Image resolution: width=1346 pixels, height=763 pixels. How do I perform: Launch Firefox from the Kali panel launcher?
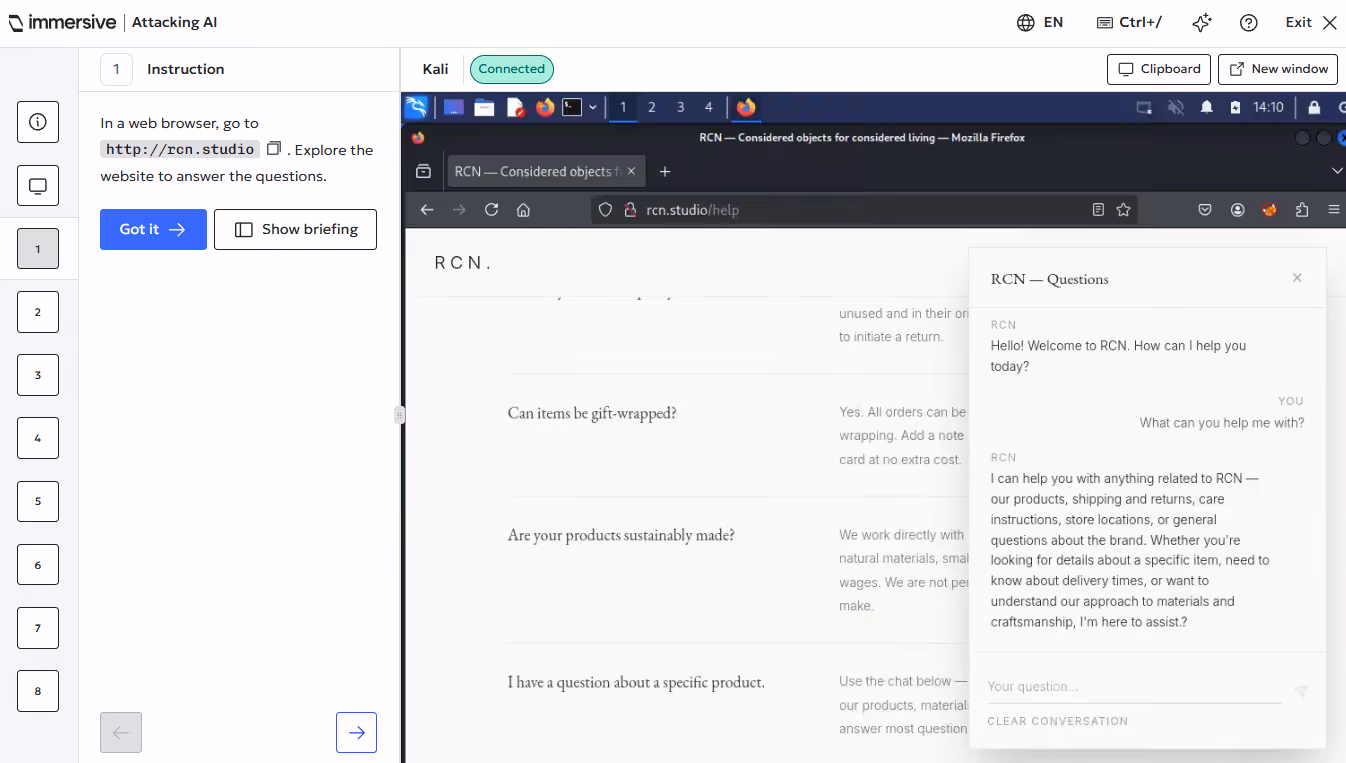(545, 107)
